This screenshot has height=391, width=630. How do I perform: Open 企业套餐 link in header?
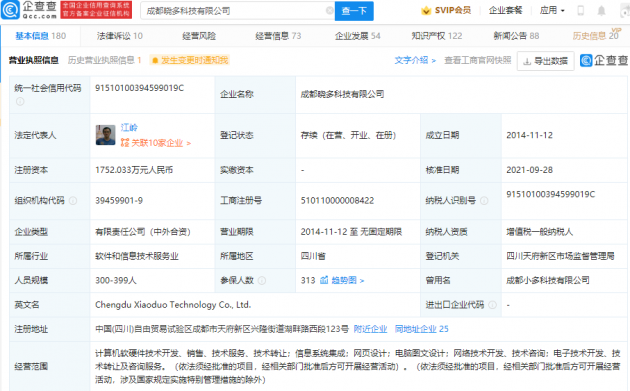click(505, 10)
